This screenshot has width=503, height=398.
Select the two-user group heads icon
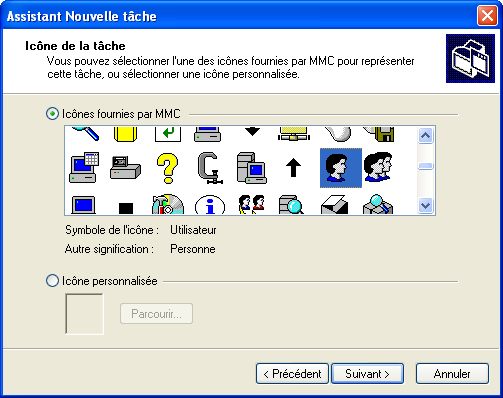pos(378,167)
